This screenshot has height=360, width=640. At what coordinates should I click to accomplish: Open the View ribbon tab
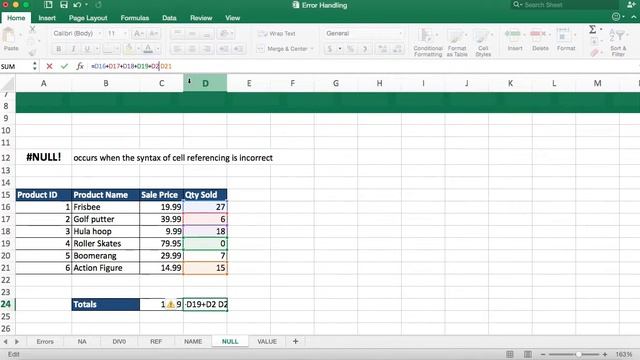[233, 18]
